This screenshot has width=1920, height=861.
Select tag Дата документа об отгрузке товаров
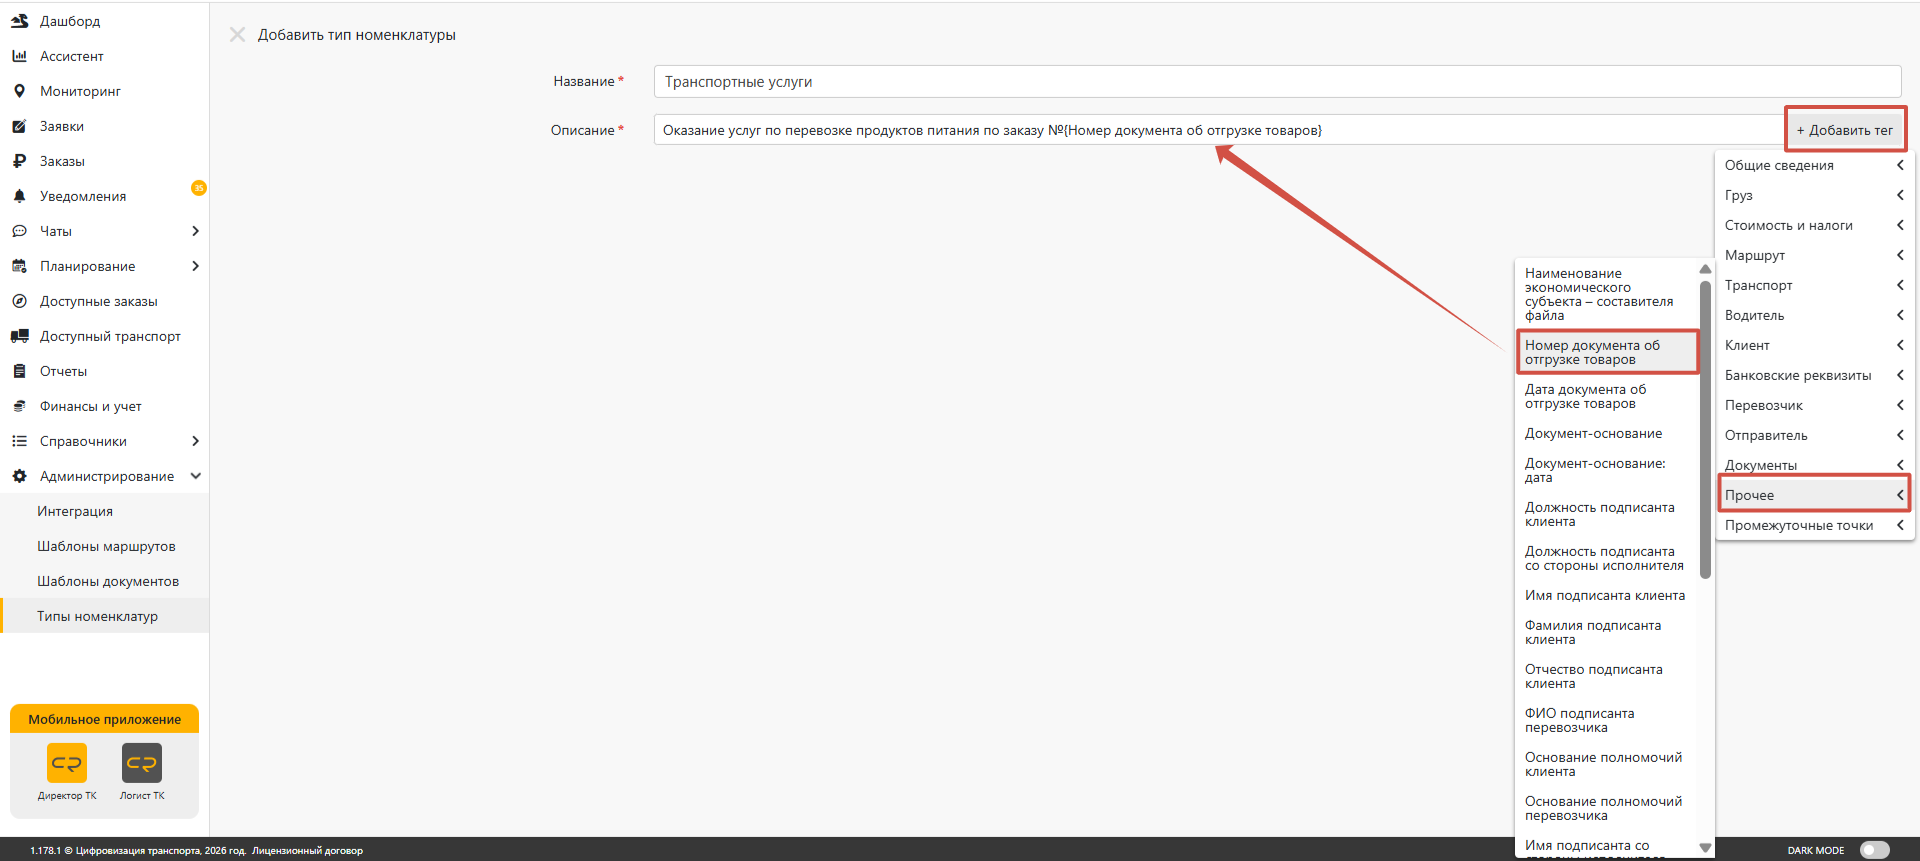pos(1607,396)
